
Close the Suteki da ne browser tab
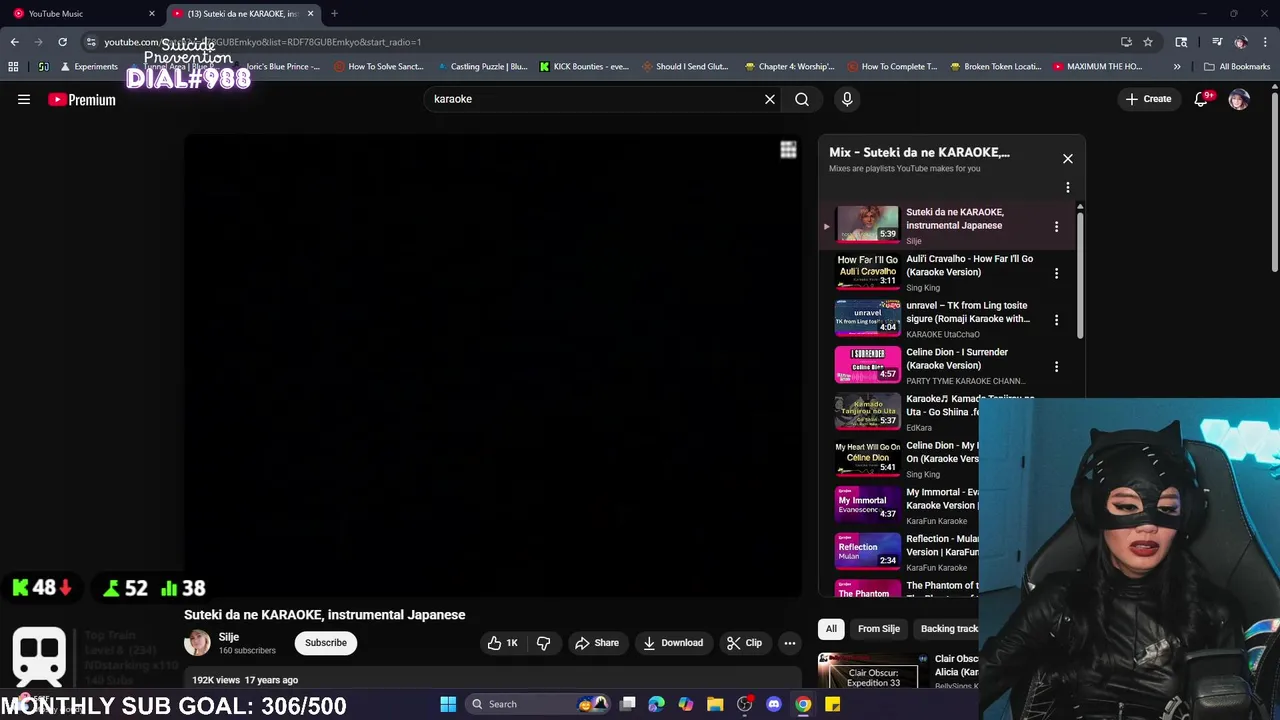311,14
